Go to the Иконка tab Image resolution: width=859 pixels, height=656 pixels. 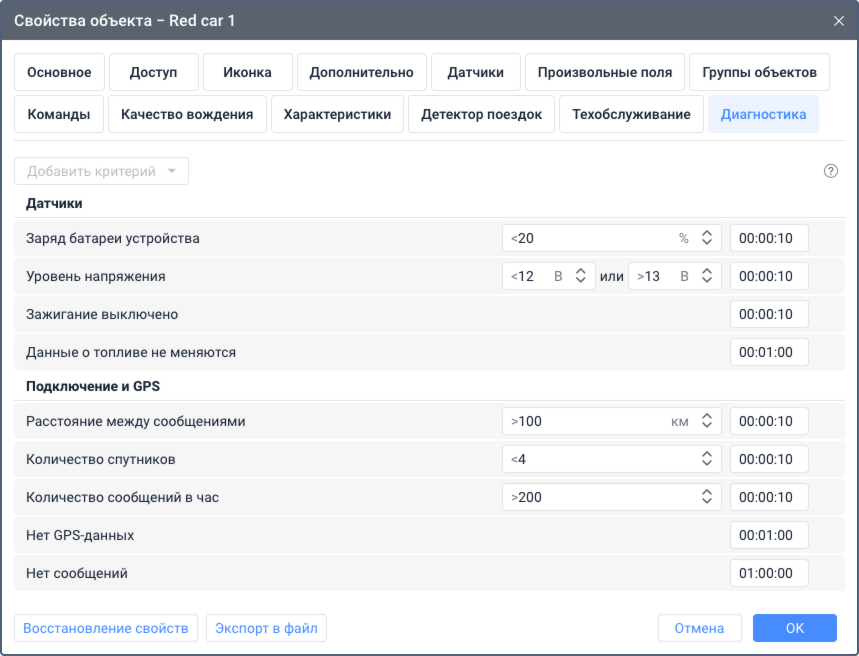click(x=247, y=72)
